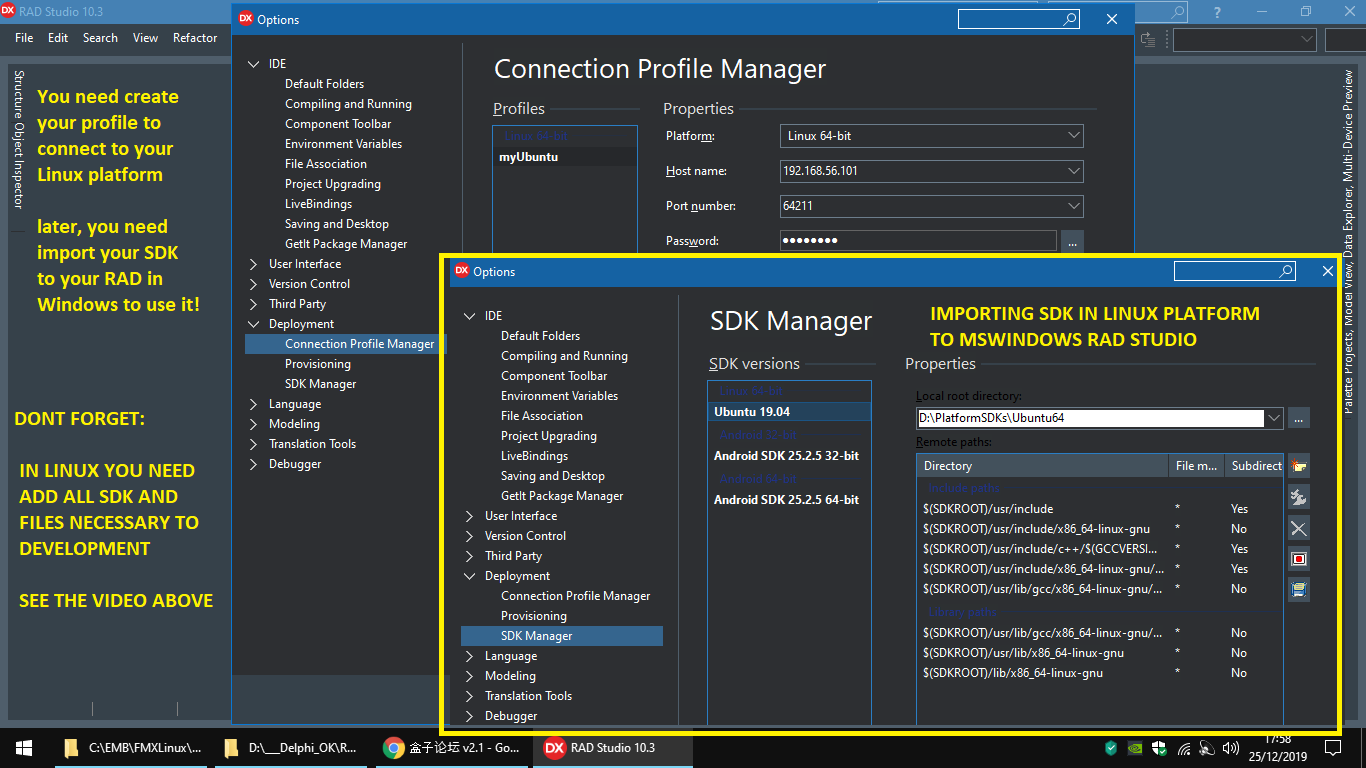Open the Local root directory dropdown arrow
The width and height of the screenshot is (1366, 768).
tap(1274, 418)
